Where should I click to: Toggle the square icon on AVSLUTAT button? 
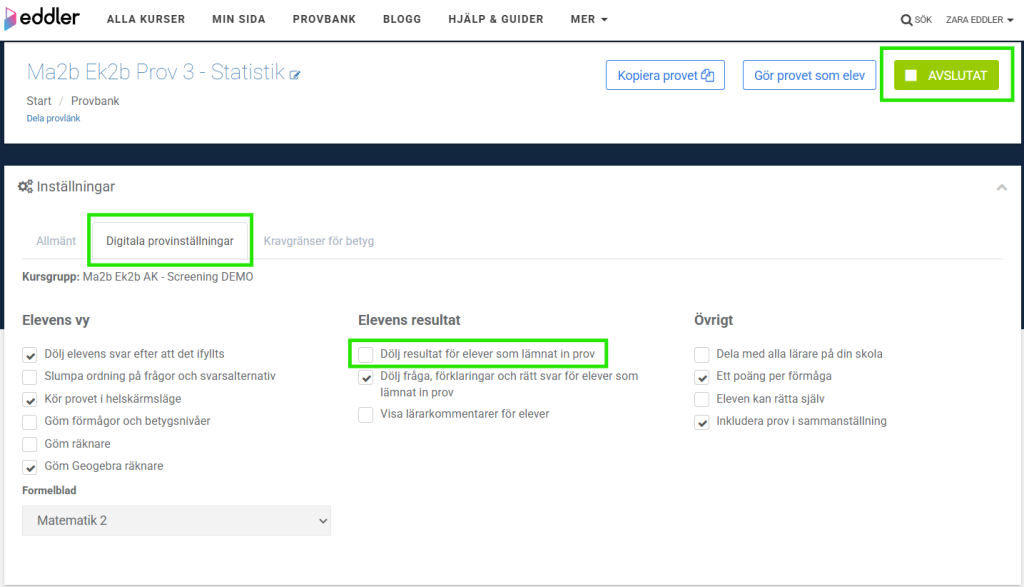click(x=911, y=75)
